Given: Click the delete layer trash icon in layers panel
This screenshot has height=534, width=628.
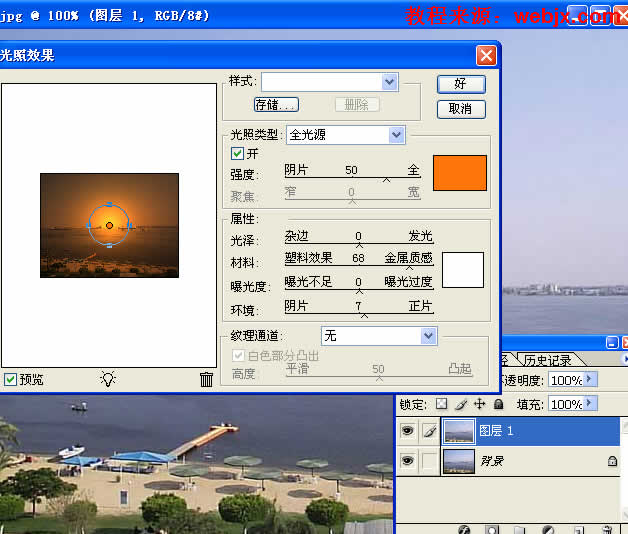Looking at the screenshot, I should [607, 530].
